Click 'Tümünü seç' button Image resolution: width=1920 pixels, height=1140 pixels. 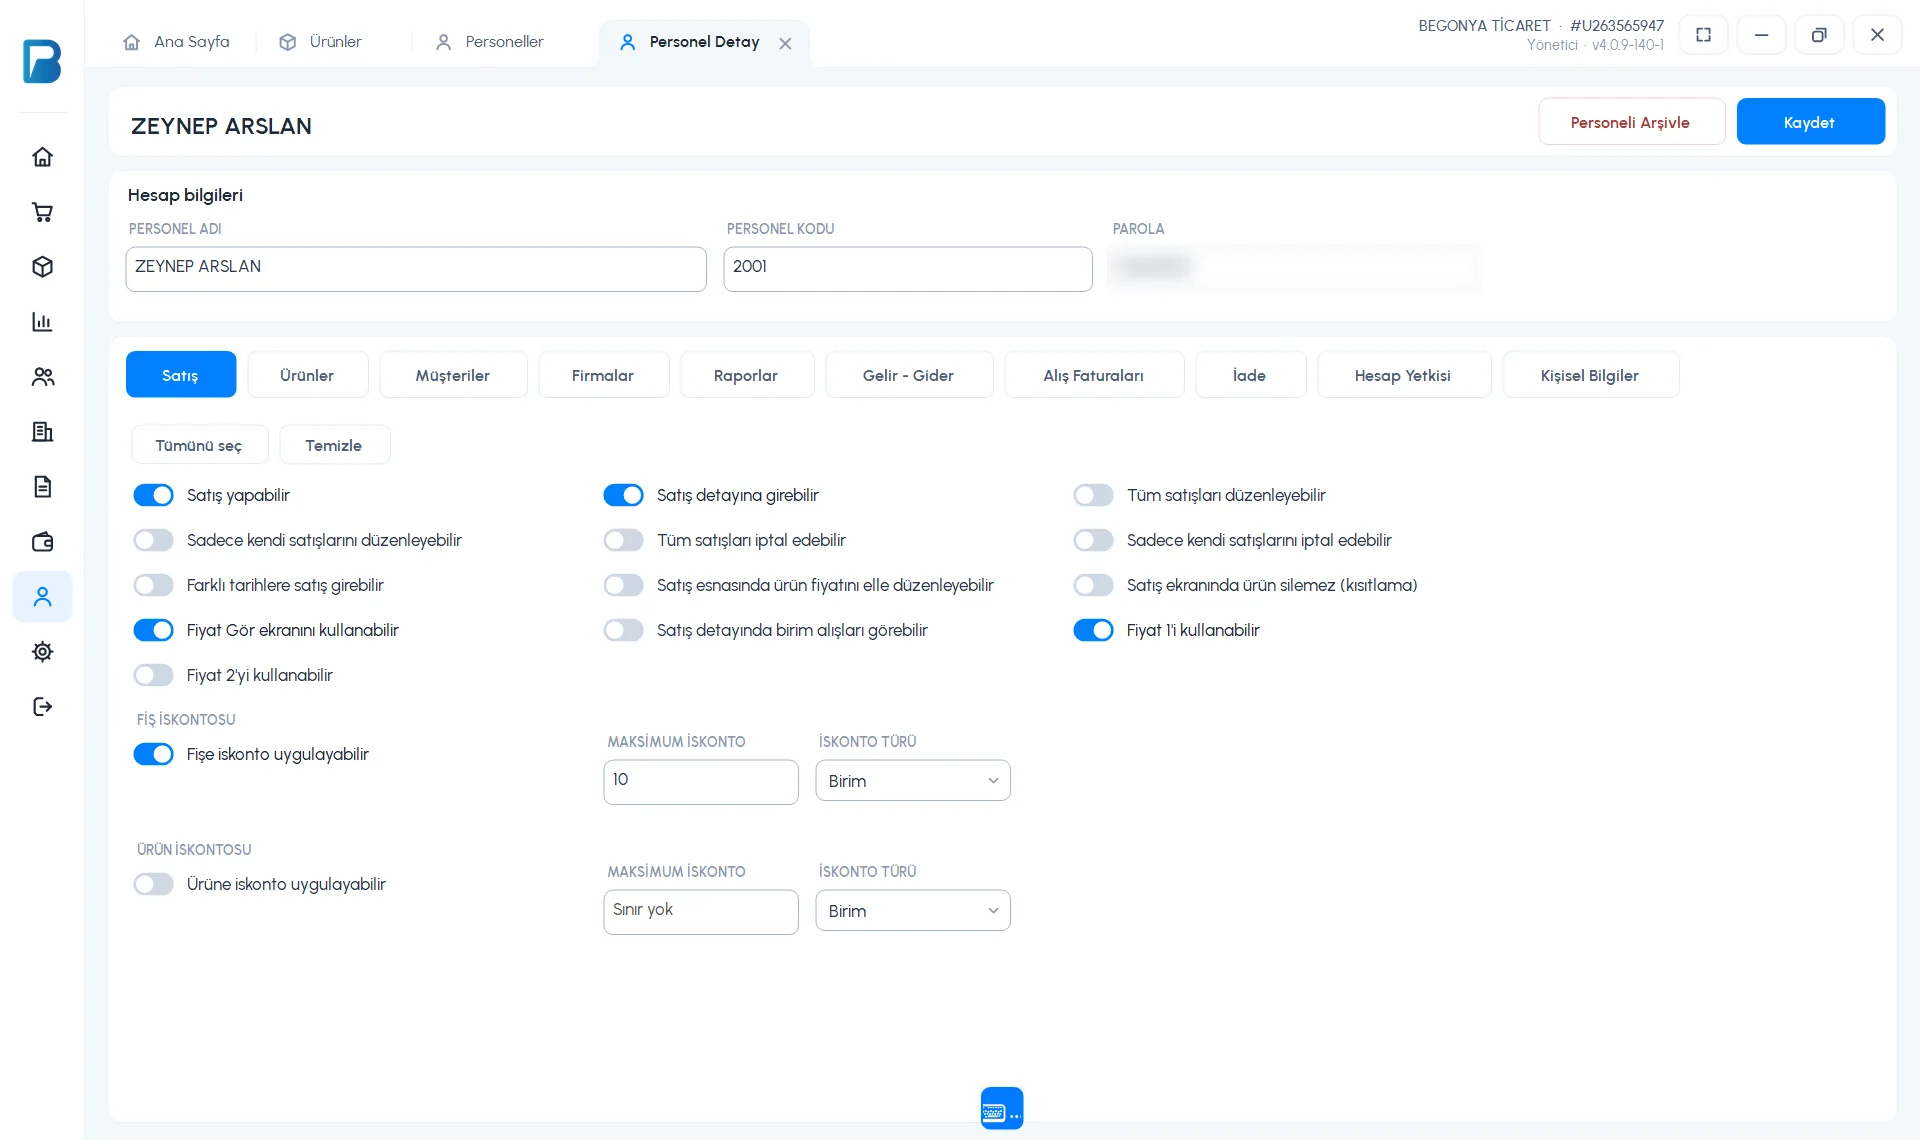pyautogui.click(x=199, y=445)
